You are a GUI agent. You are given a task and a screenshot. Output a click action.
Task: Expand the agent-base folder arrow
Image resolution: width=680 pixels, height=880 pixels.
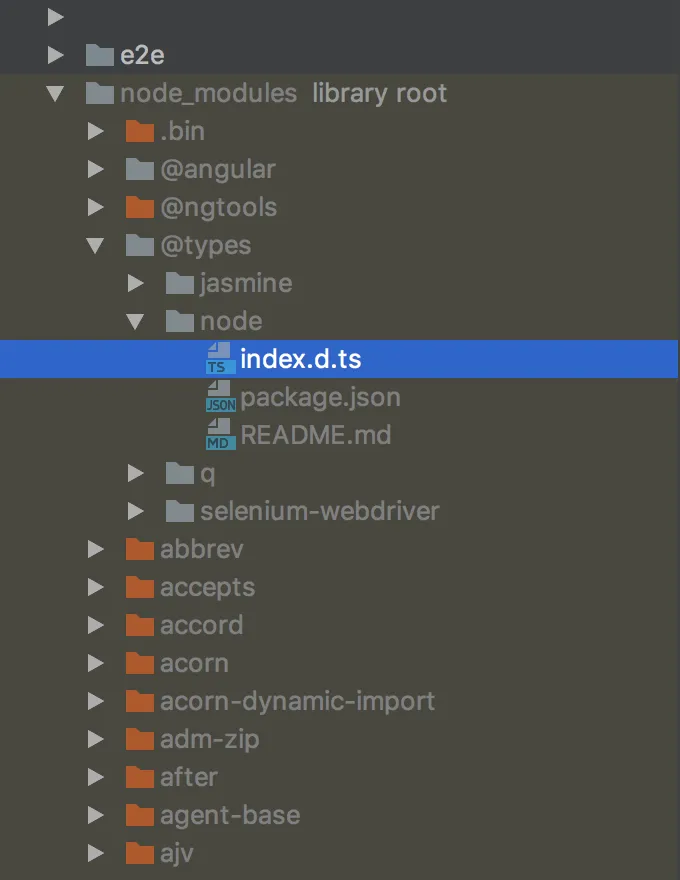tap(96, 815)
